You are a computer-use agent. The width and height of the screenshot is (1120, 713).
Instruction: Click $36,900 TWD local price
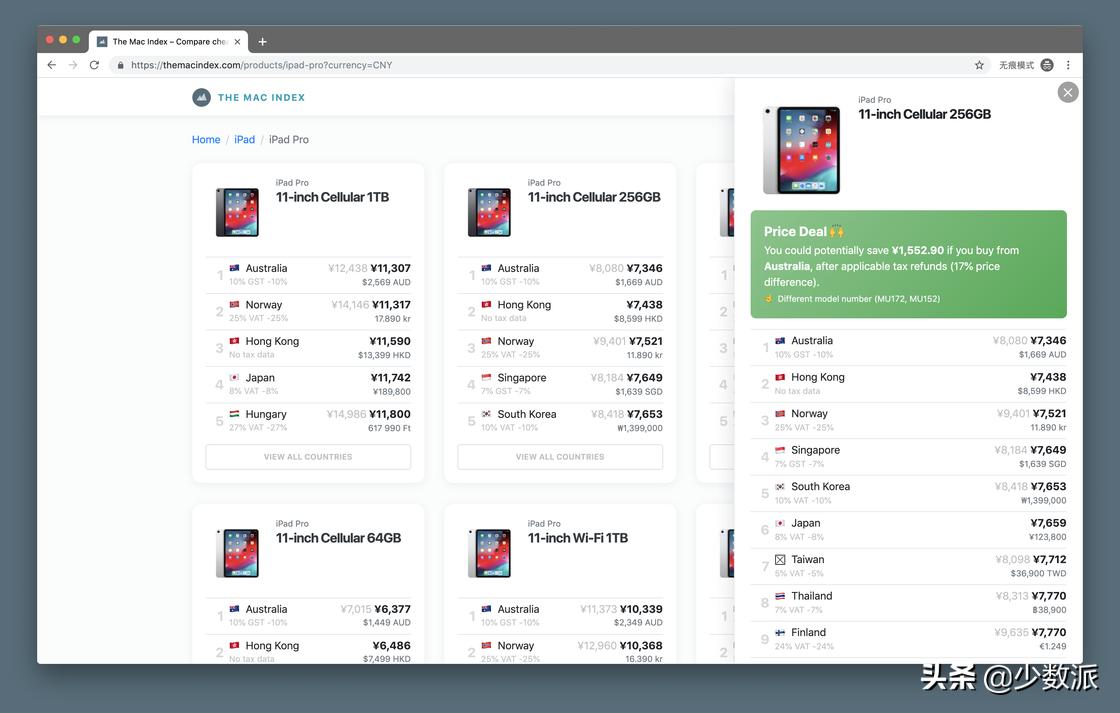[x=1039, y=574]
